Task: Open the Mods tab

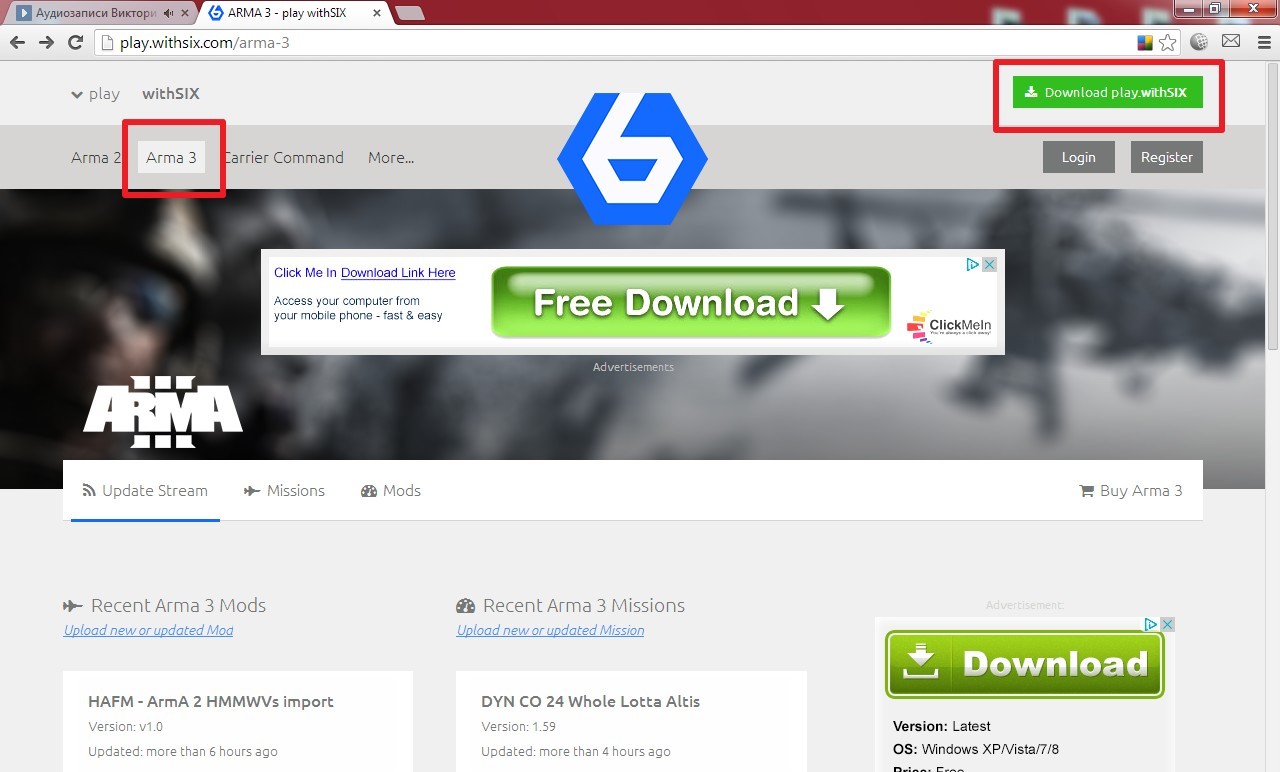Action: [x=391, y=491]
